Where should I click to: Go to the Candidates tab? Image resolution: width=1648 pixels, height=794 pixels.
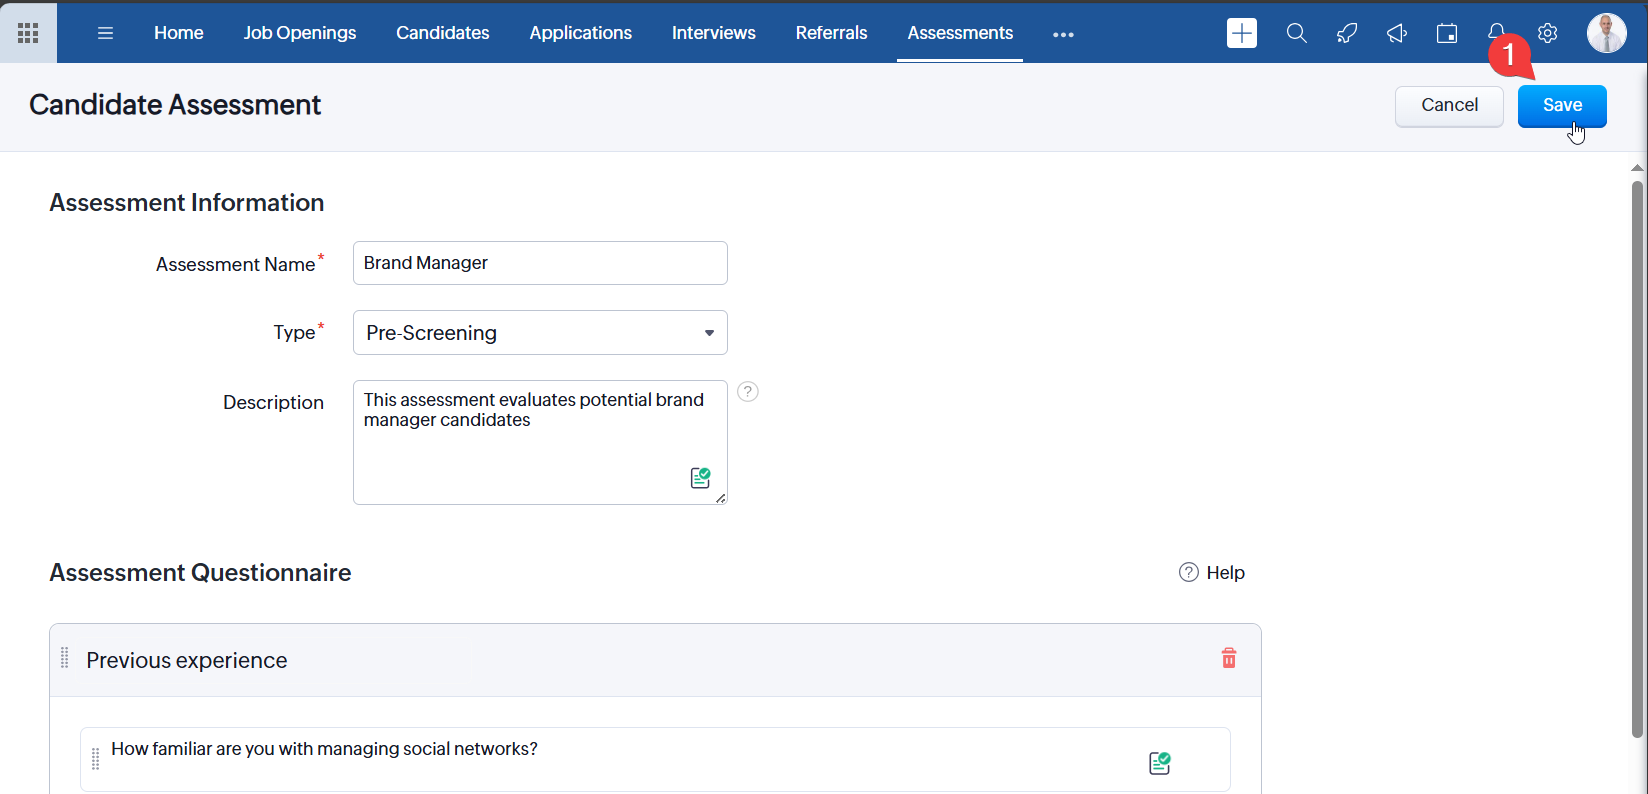442,33
